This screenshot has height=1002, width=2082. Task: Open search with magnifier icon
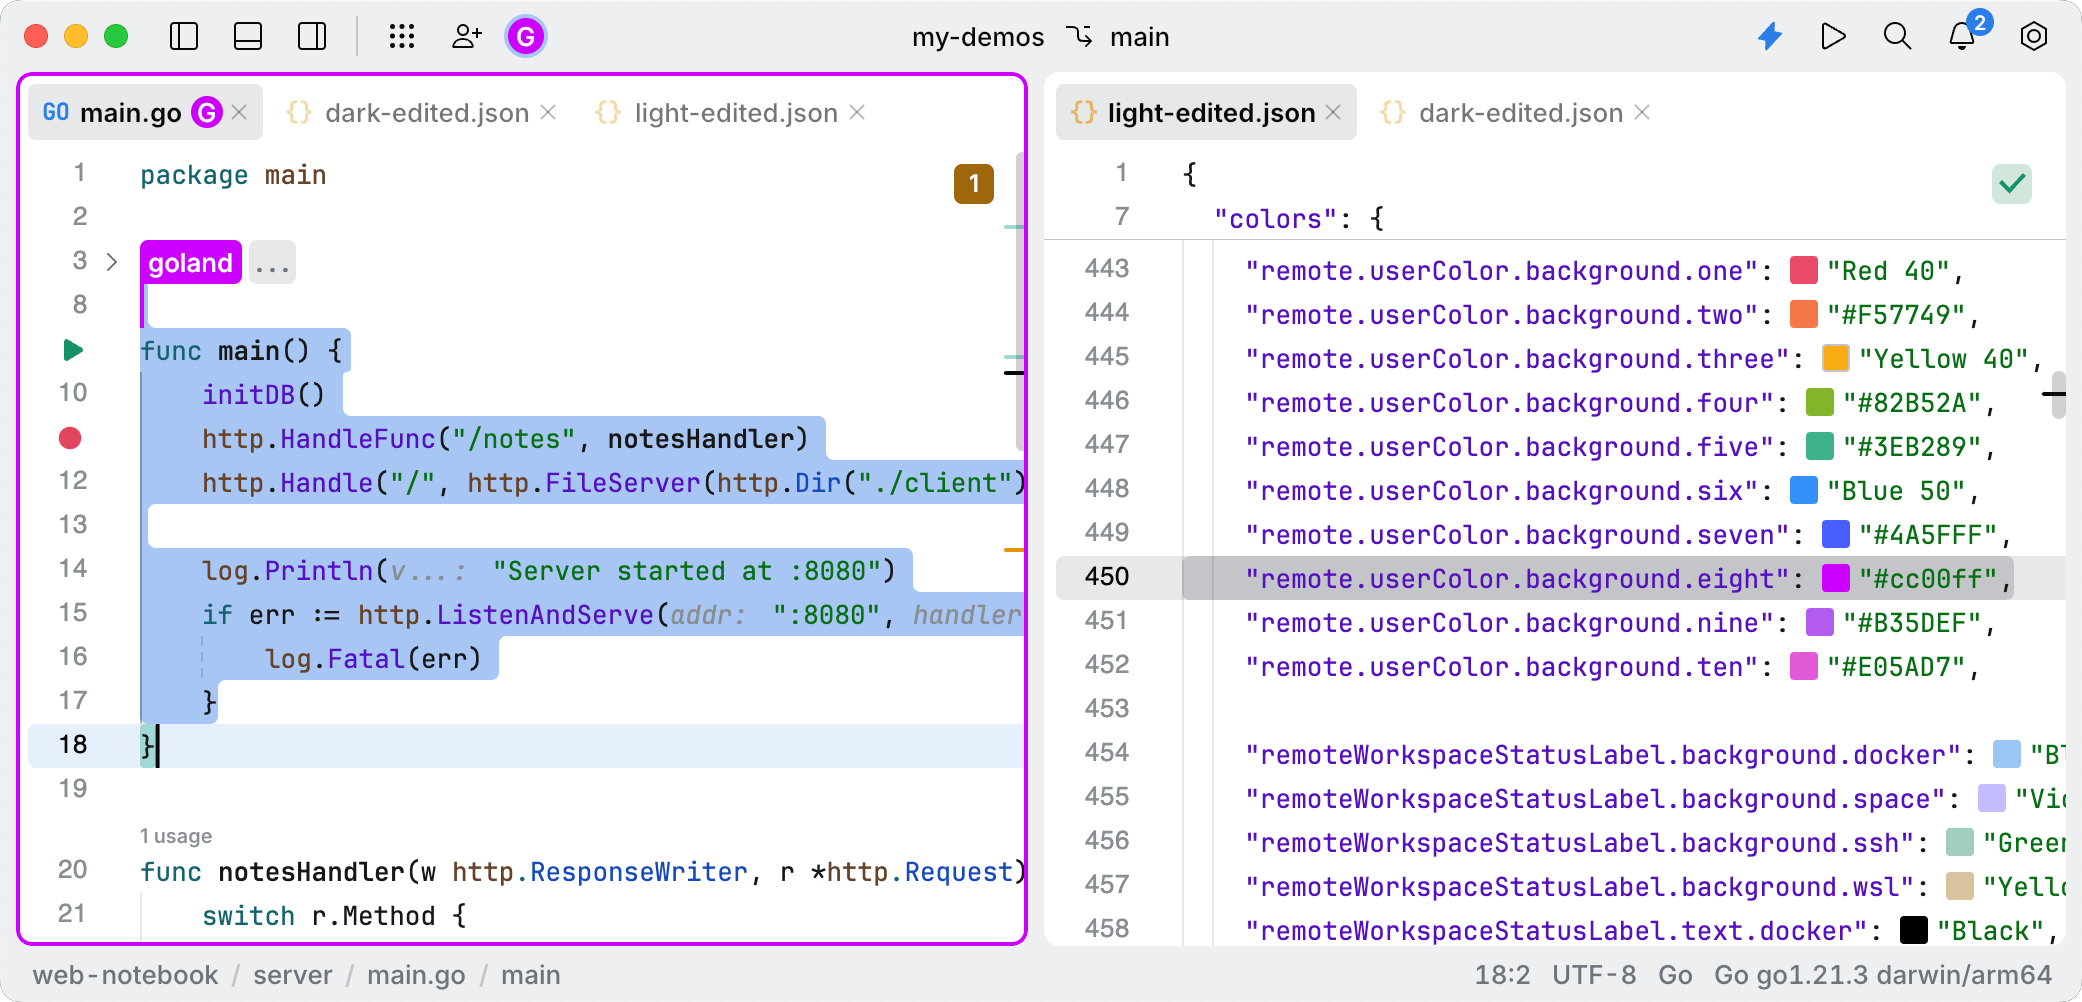(1897, 37)
